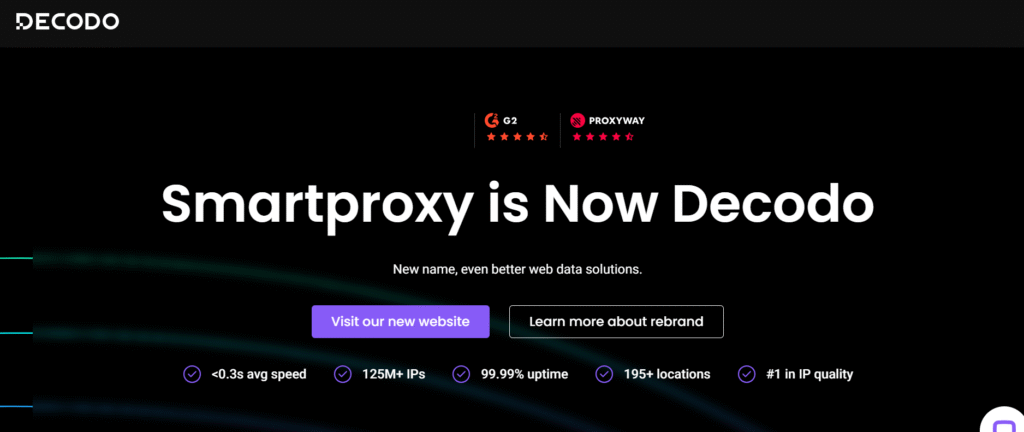Click checkmark icon beside 99.99% uptime
The width and height of the screenshot is (1024, 432).
[x=461, y=375]
